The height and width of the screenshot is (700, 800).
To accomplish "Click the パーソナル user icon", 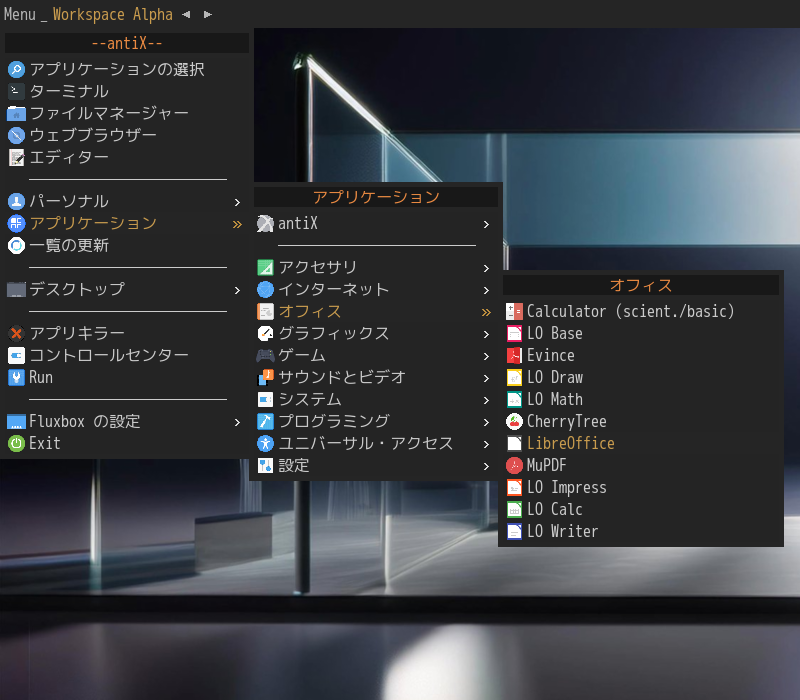I will click(x=16, y=202).
